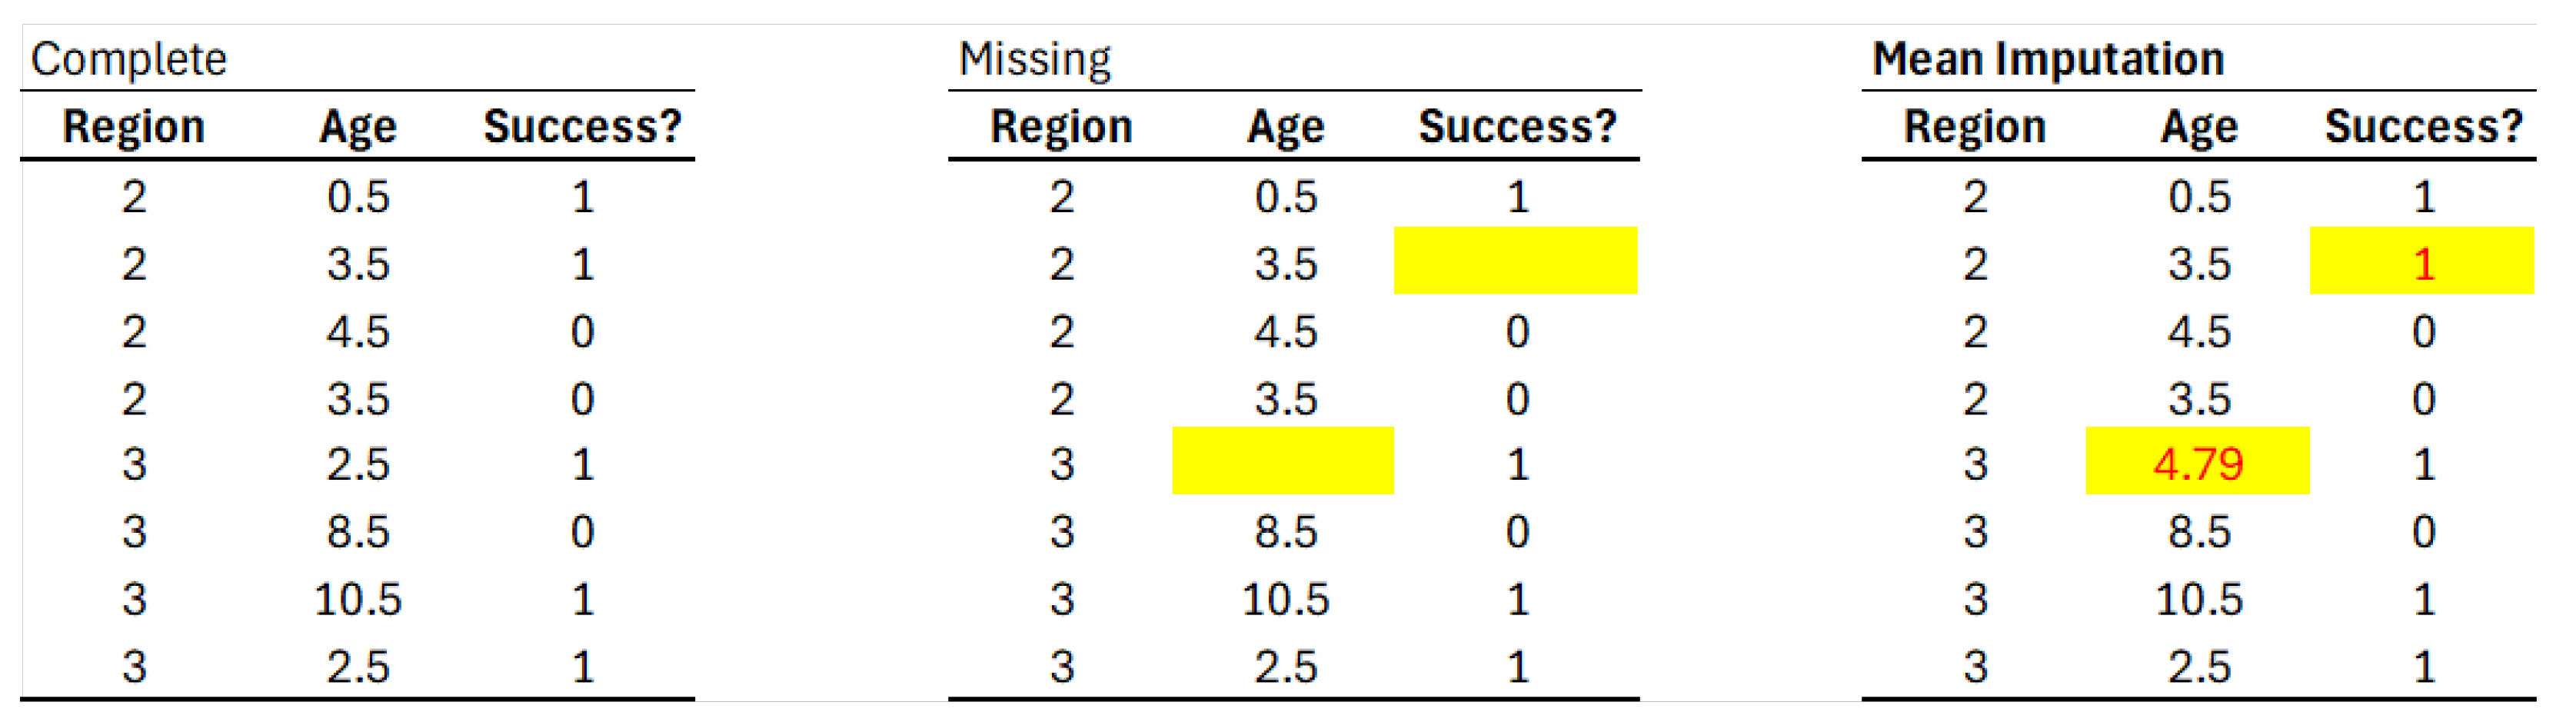
Task: Click the Success? header in the Complete table
Action: (582, 127)
